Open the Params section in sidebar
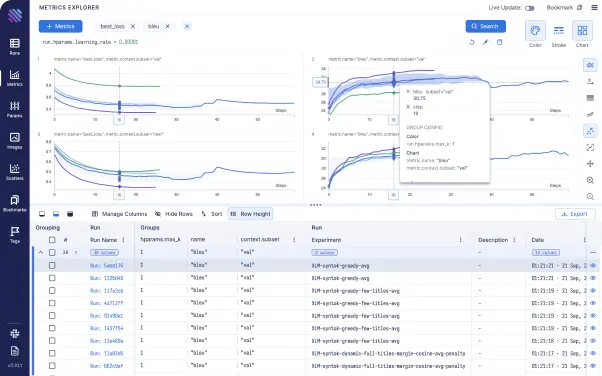This screenshot has width=602, height=376. tap(15, 109)
